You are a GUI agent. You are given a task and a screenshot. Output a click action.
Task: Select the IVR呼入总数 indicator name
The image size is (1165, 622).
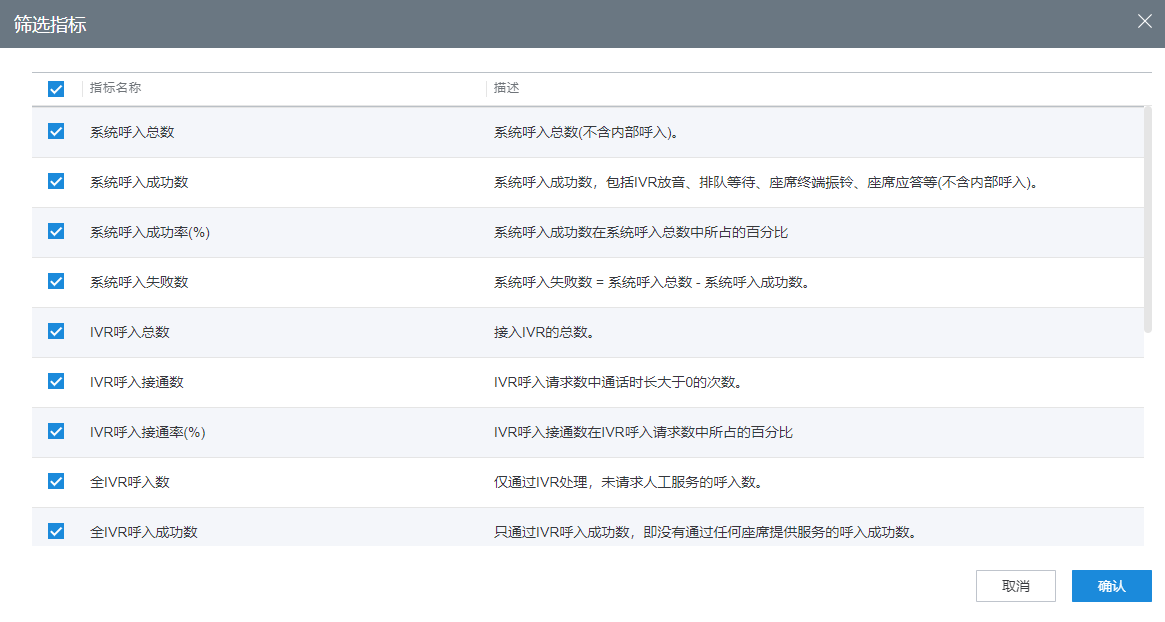[130, 332]
